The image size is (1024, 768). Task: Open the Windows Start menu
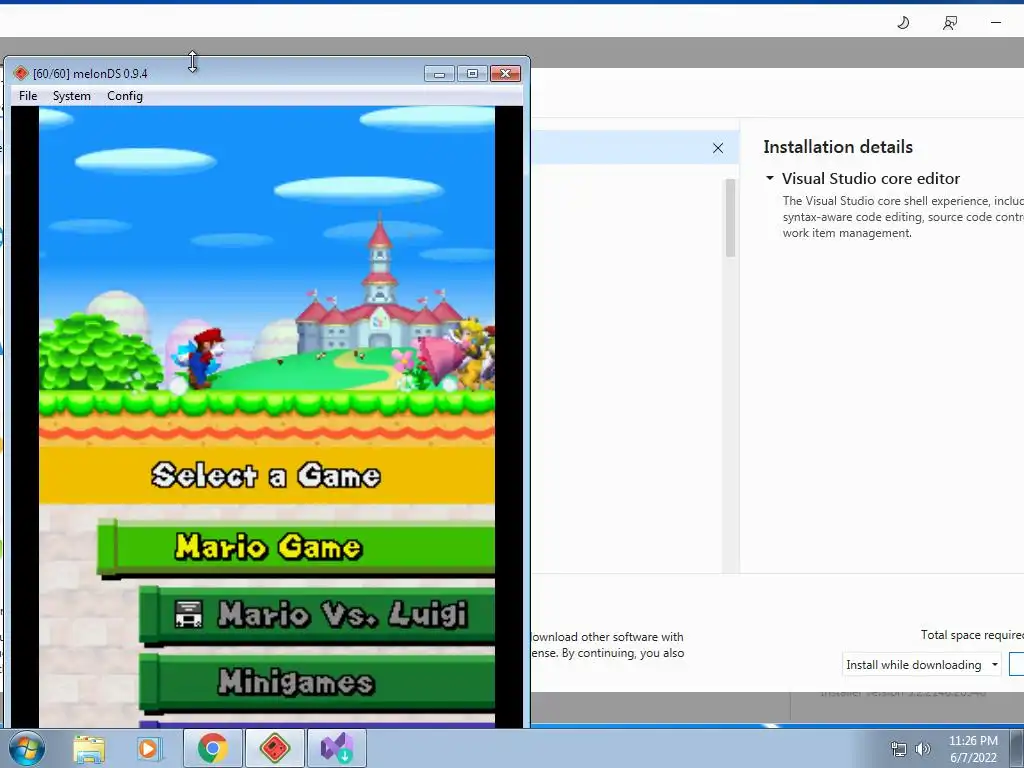point(26,748)
